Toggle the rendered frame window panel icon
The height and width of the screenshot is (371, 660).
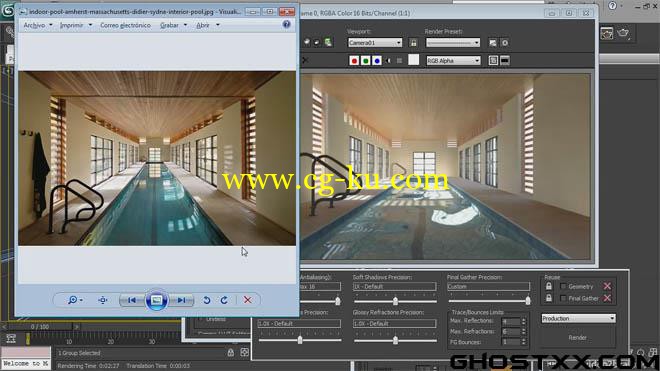point(505,61)
